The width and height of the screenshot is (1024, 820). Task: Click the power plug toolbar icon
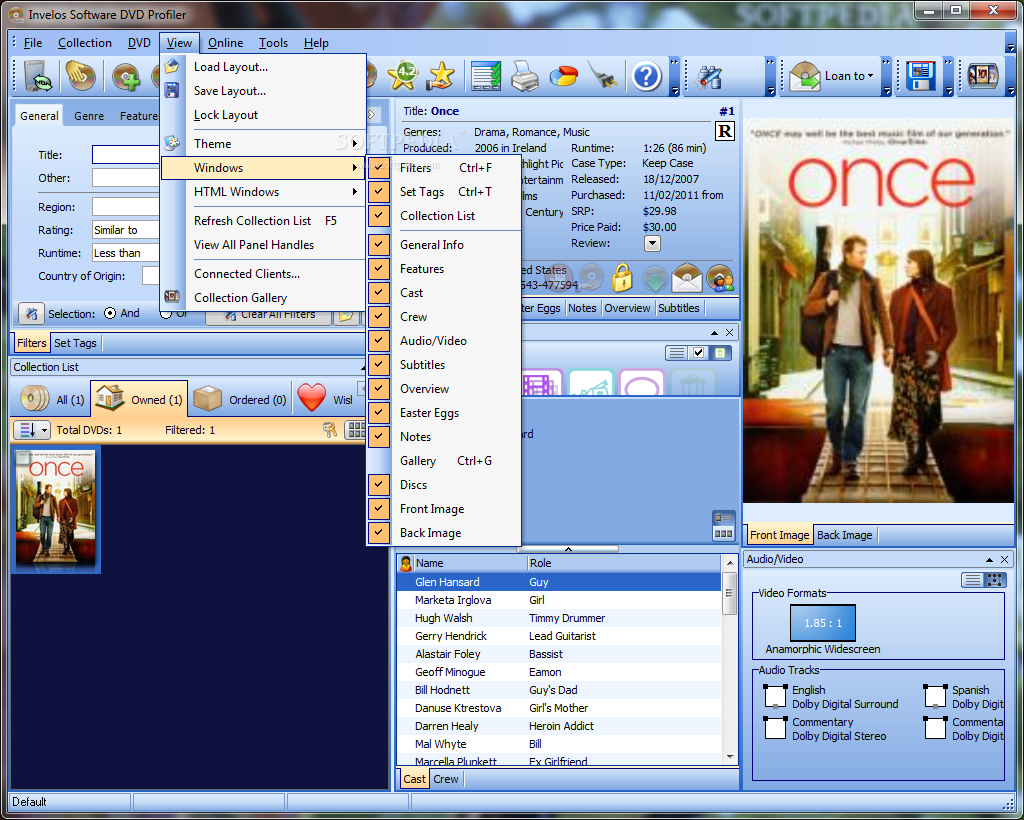[x=603, y=76]
